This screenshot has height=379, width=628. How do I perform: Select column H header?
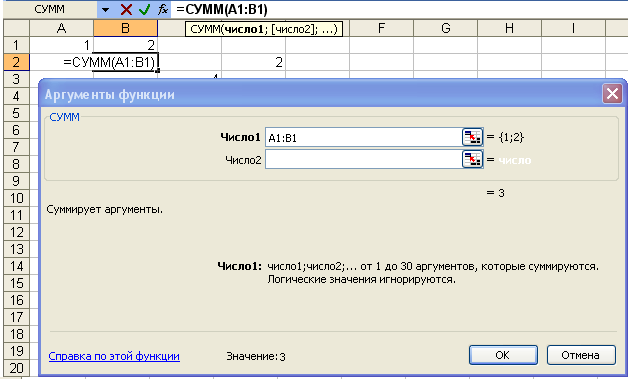click(x=509, y=28)
